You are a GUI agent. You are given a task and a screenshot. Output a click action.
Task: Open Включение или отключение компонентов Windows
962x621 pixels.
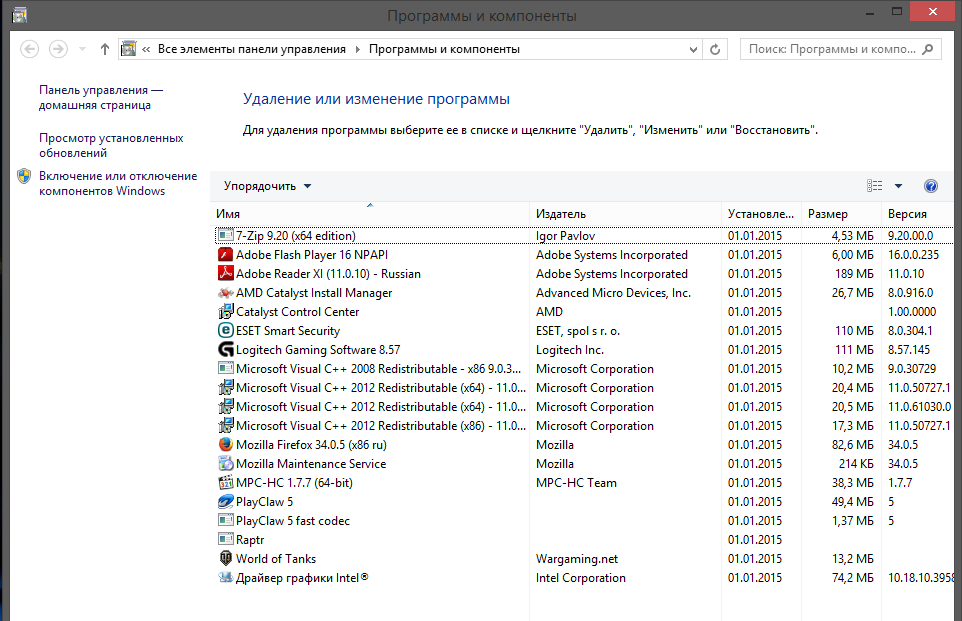[118, 183]
